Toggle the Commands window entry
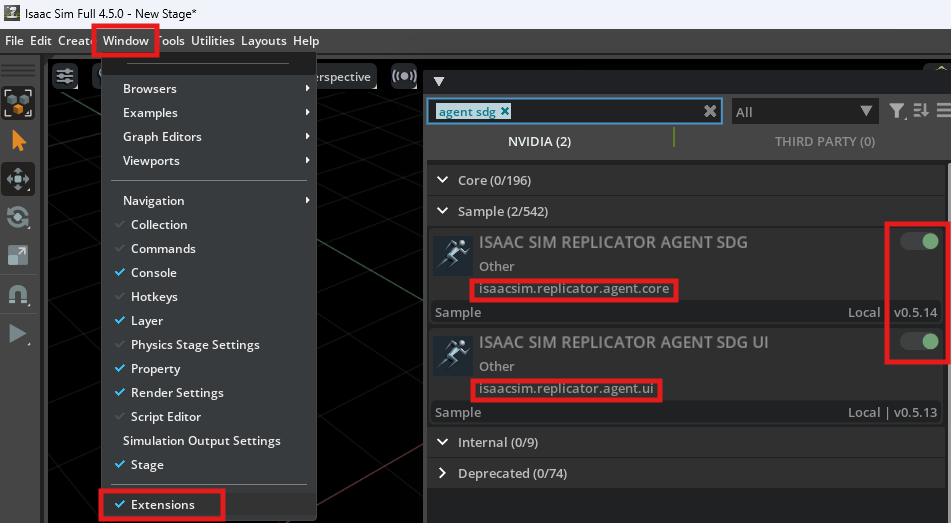 [209, 249]
